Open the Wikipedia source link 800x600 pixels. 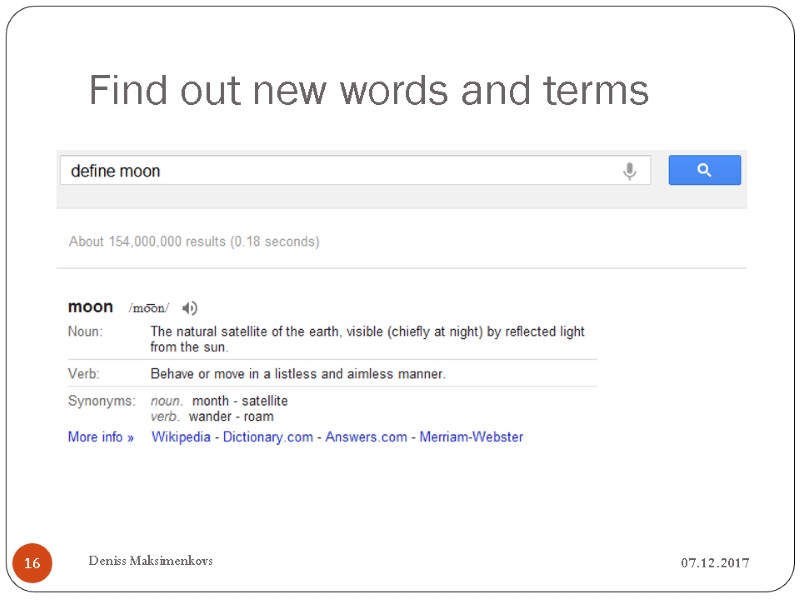[181, 437]
